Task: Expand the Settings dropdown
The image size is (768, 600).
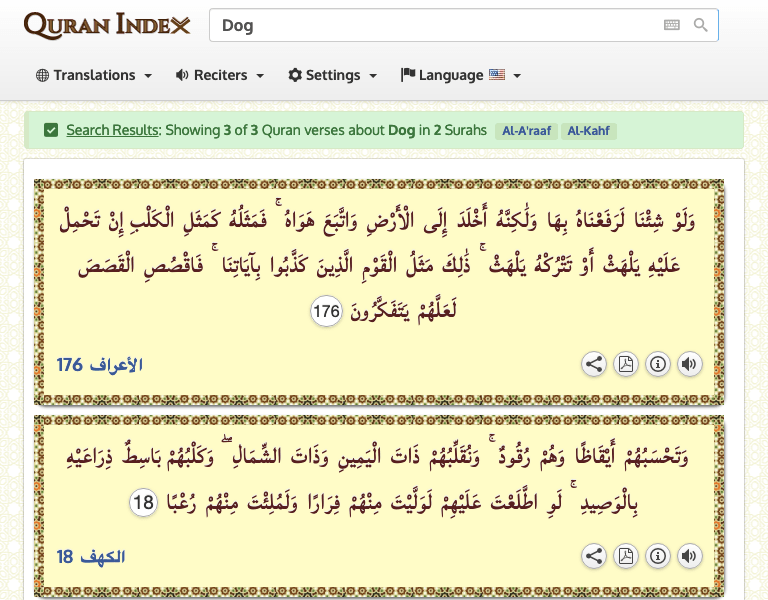Action: click(x=333, y=75)
